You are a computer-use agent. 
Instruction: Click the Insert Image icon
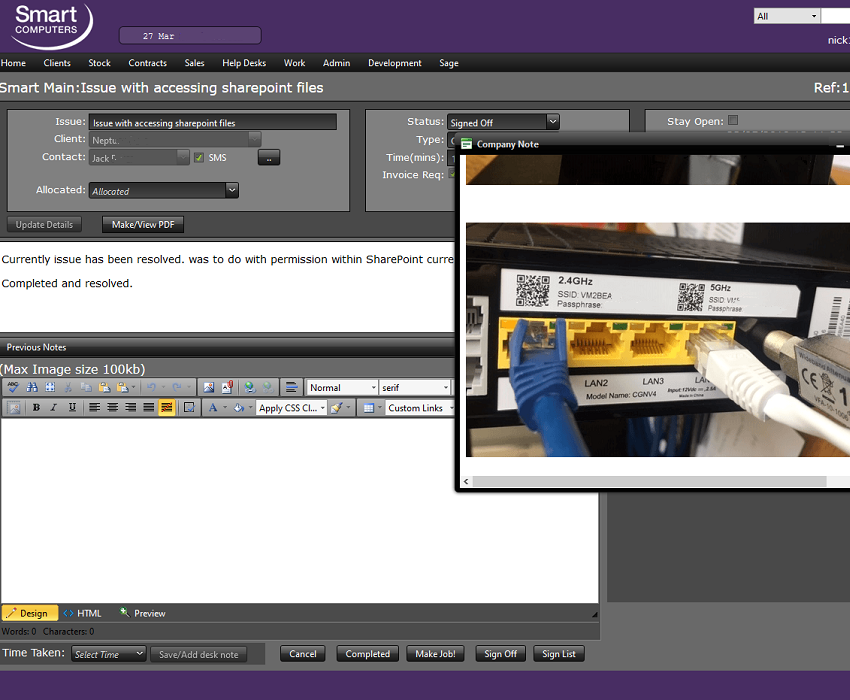click(208, 387)
